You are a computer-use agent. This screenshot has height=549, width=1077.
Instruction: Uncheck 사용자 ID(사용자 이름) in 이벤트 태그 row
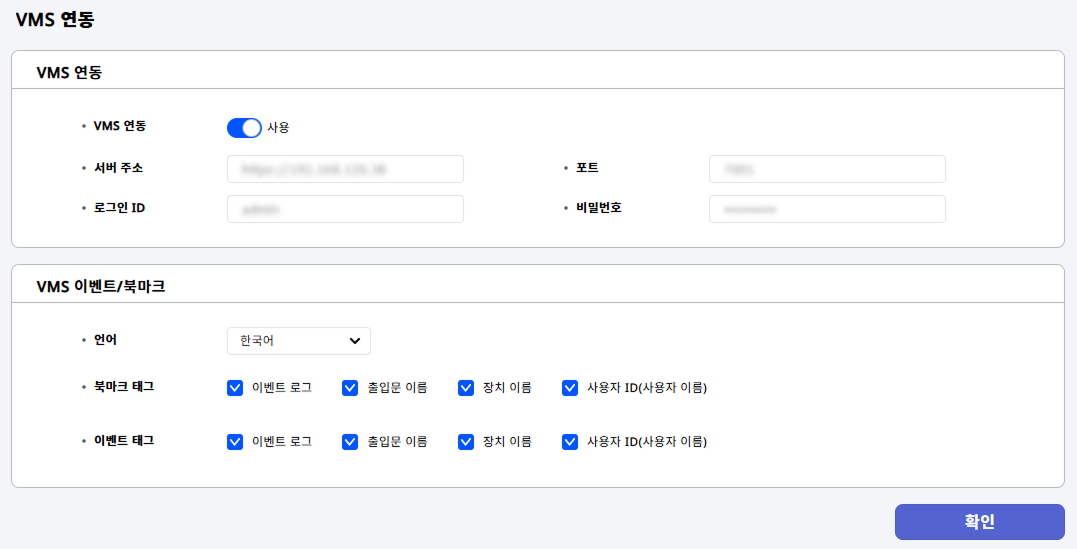pos(570,441)
